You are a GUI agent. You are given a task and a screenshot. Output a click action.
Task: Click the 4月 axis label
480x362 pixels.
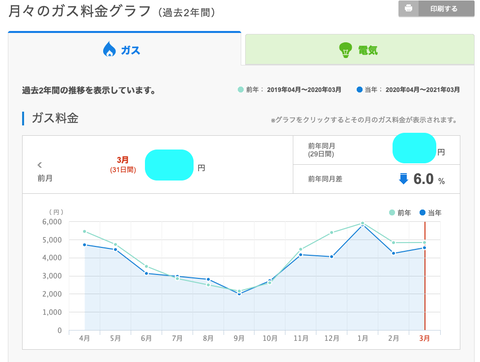tap(84, 338)
